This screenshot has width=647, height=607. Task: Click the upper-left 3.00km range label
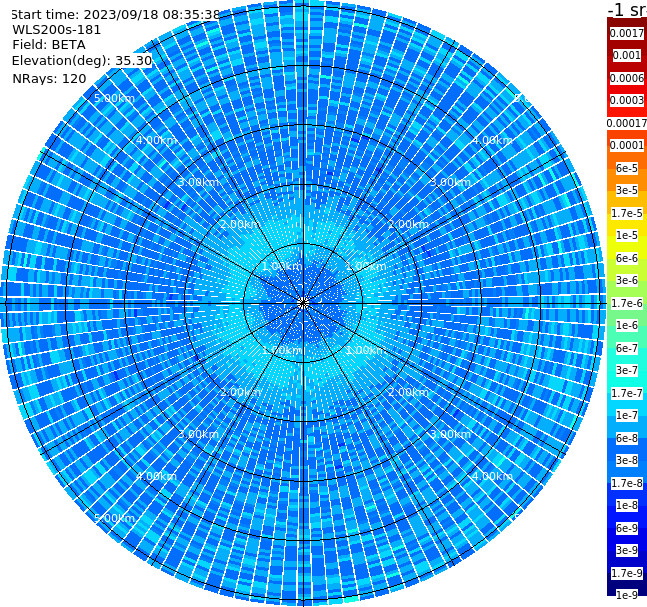click(198, 182)
